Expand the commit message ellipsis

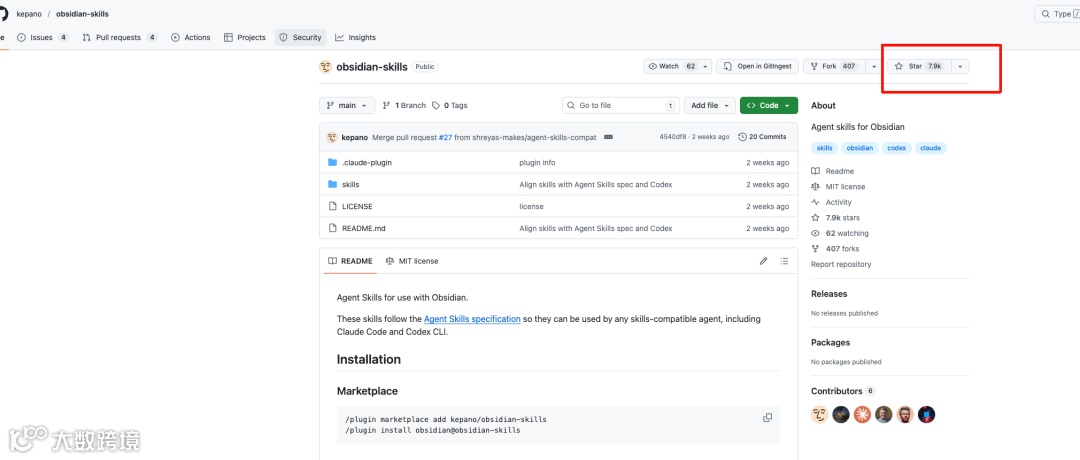[x=608, y=136]
